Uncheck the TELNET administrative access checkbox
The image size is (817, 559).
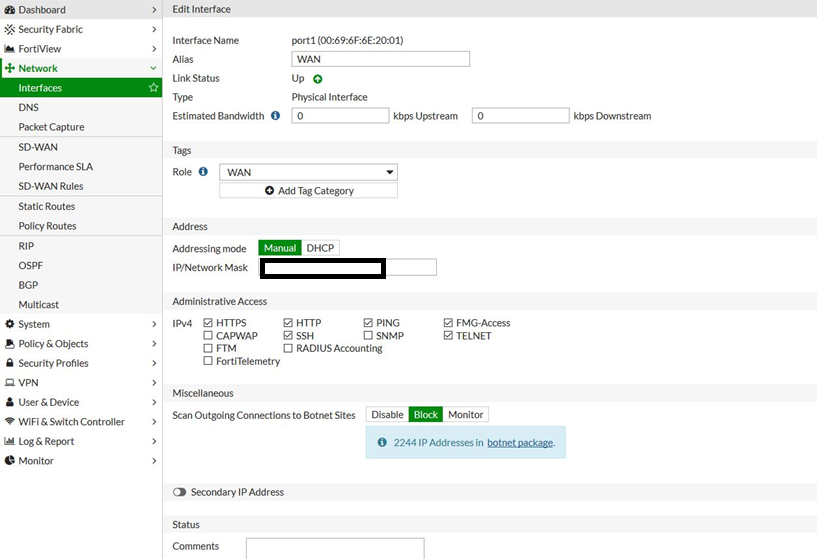pos(448,336)
